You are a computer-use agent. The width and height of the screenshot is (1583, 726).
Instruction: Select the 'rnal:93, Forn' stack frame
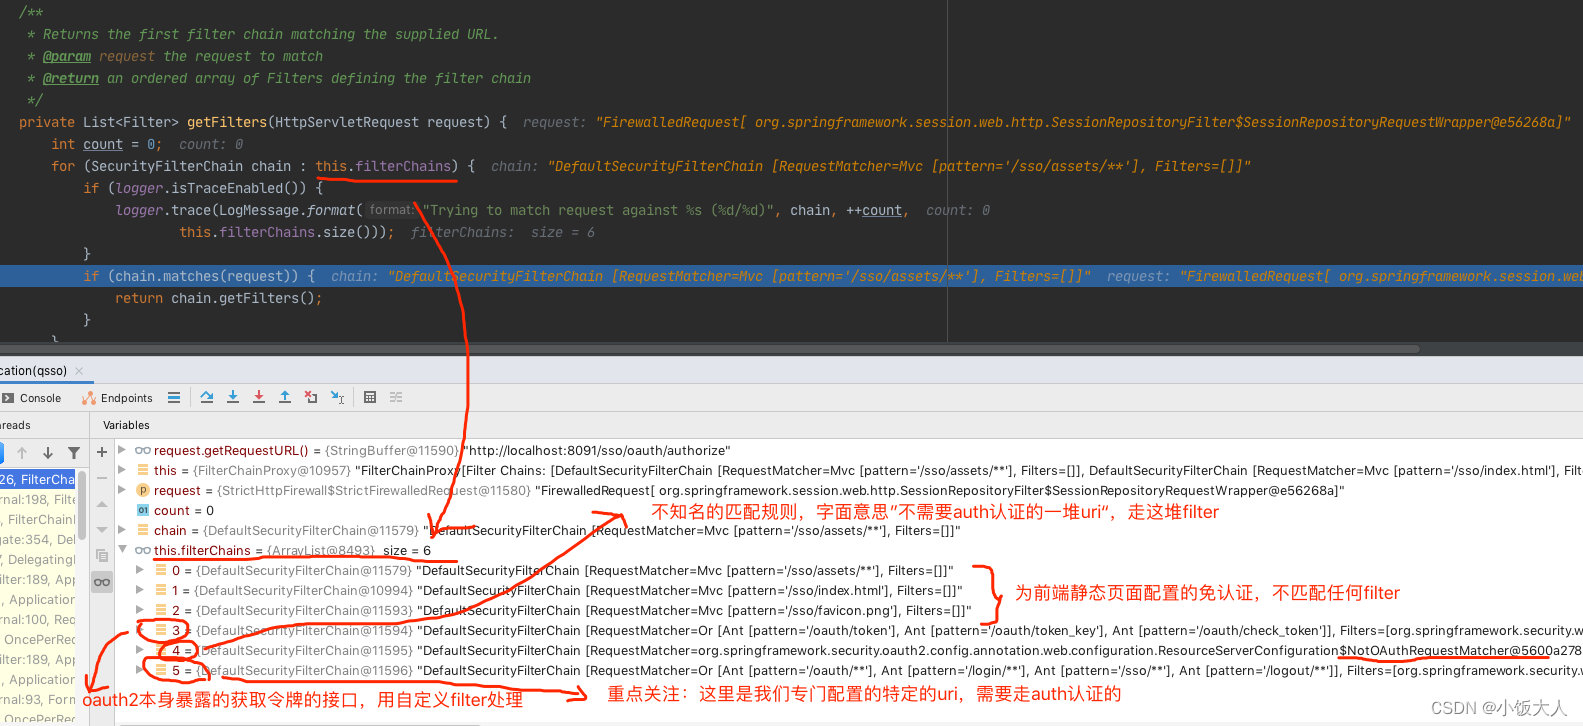click(x=38, y=700)
